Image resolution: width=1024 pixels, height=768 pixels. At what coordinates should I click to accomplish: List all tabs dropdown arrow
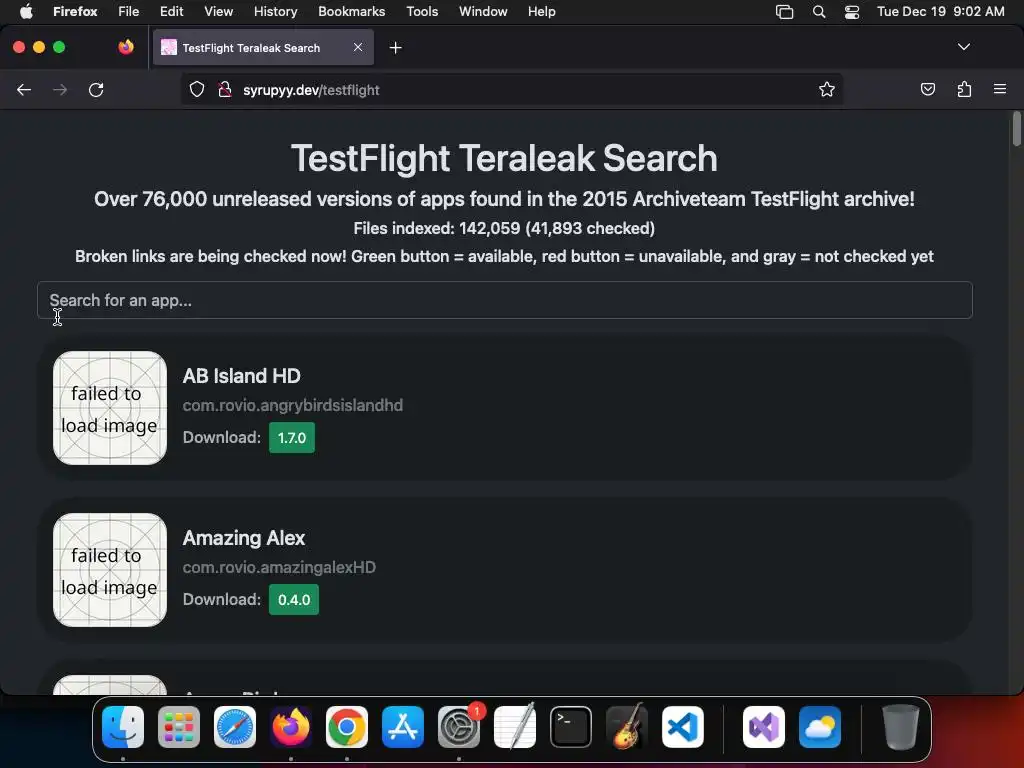(964, 47)
